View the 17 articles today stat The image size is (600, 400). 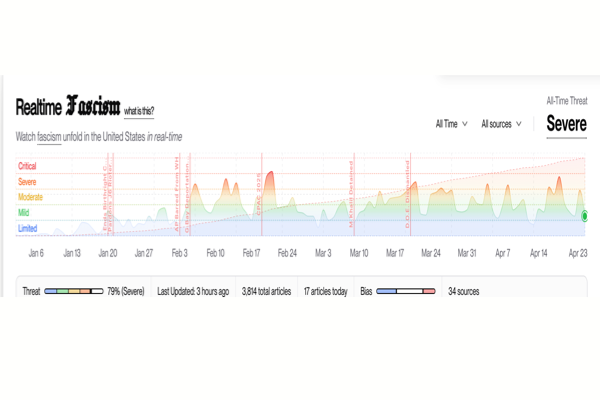click(326, 292)
